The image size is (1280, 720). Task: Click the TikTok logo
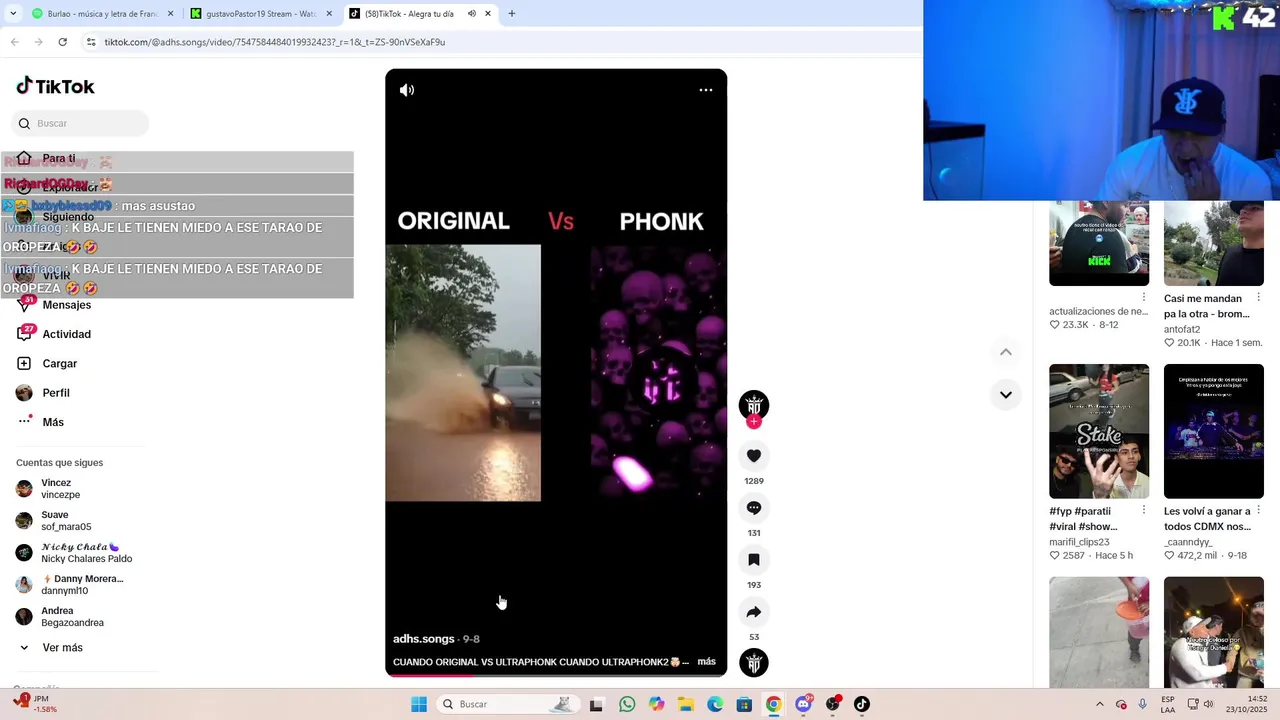click(x=56, y=86)
